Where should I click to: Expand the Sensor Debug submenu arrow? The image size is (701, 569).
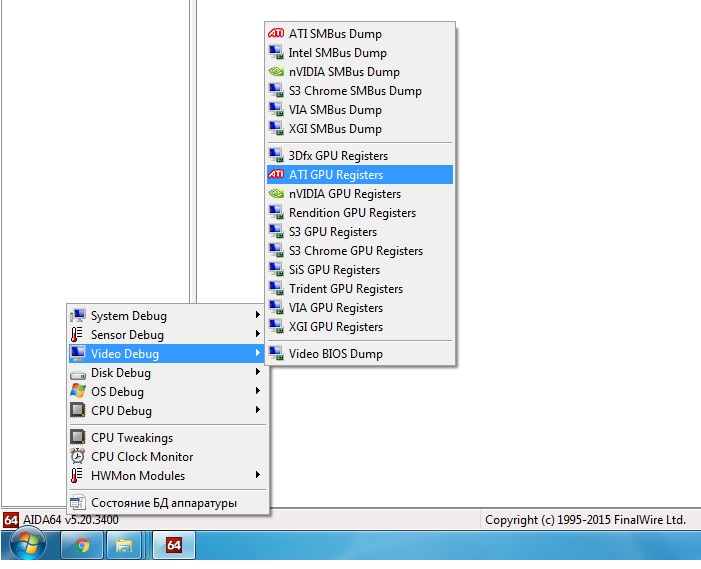258,334
